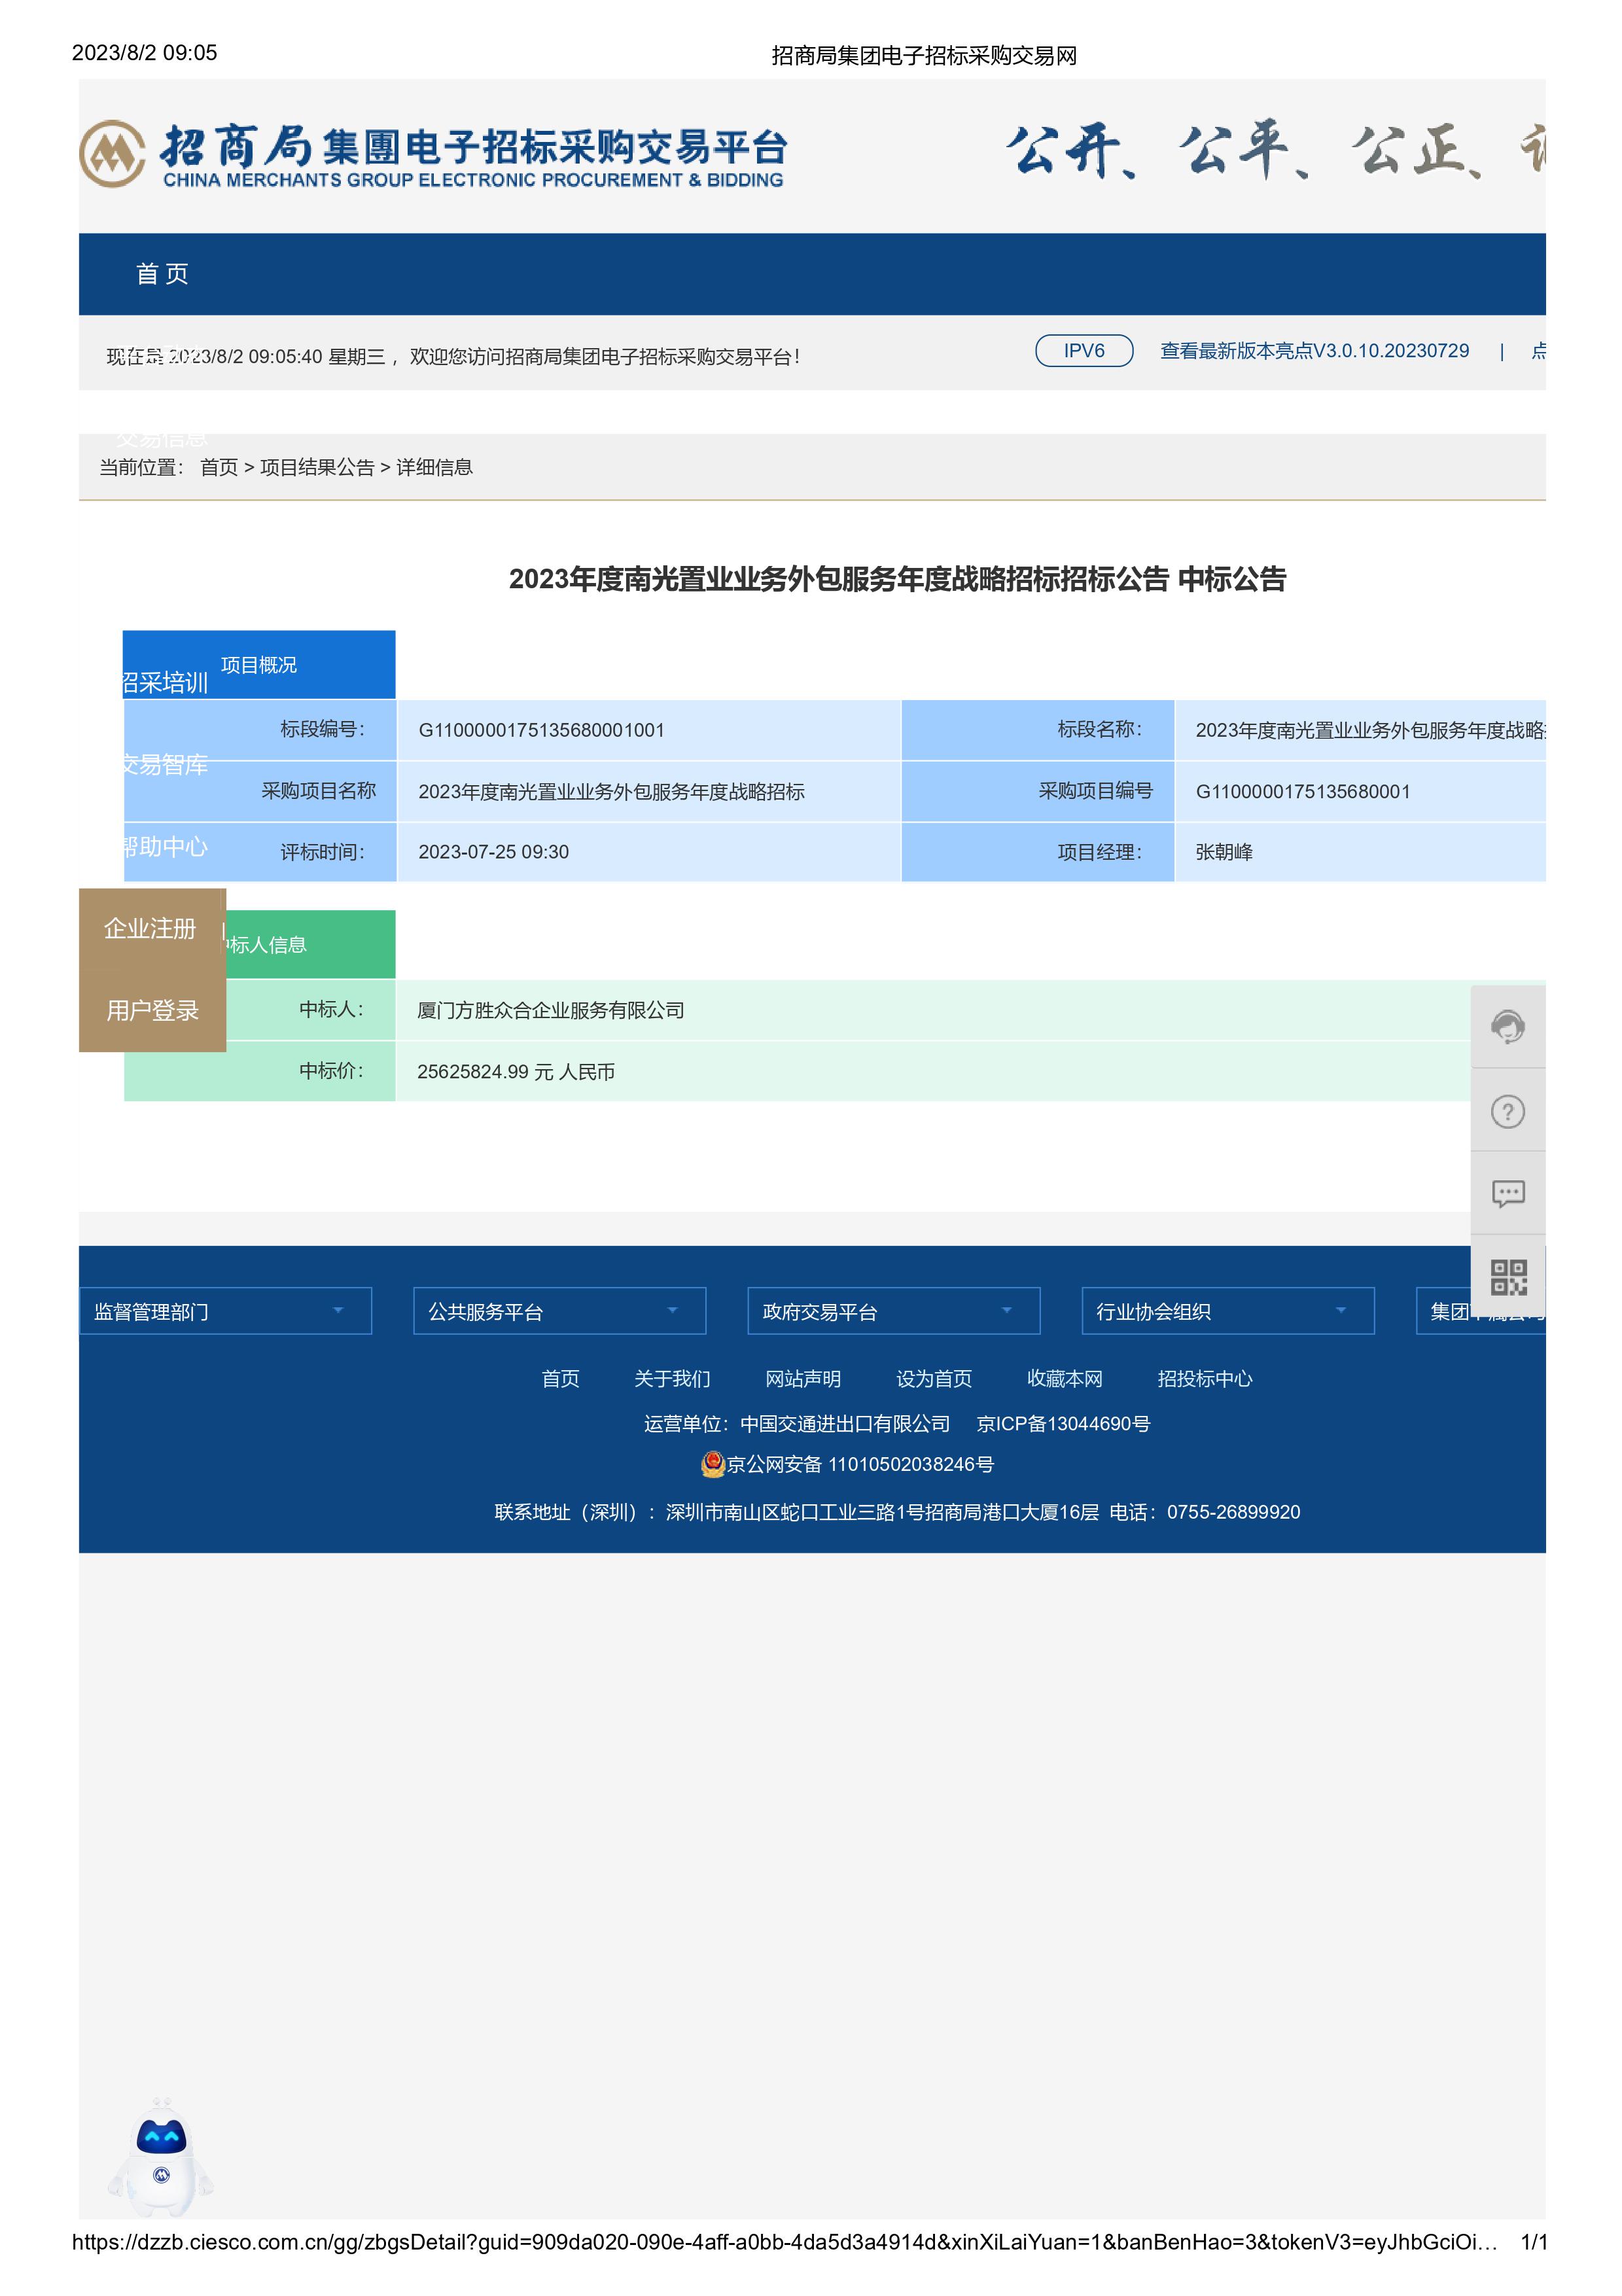Open the 政府交易平台 dropdown
The width and height of the screenshot is (1622, 2296).
click(893, 1311)
